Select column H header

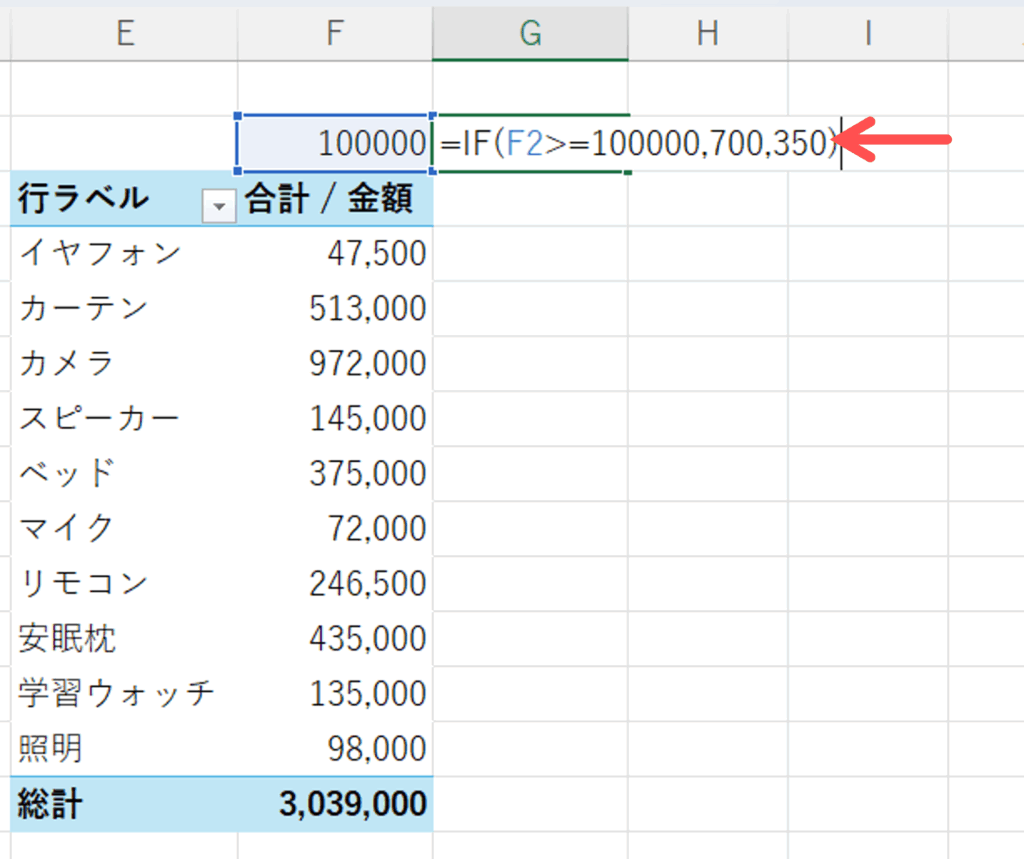pos(707,33)
